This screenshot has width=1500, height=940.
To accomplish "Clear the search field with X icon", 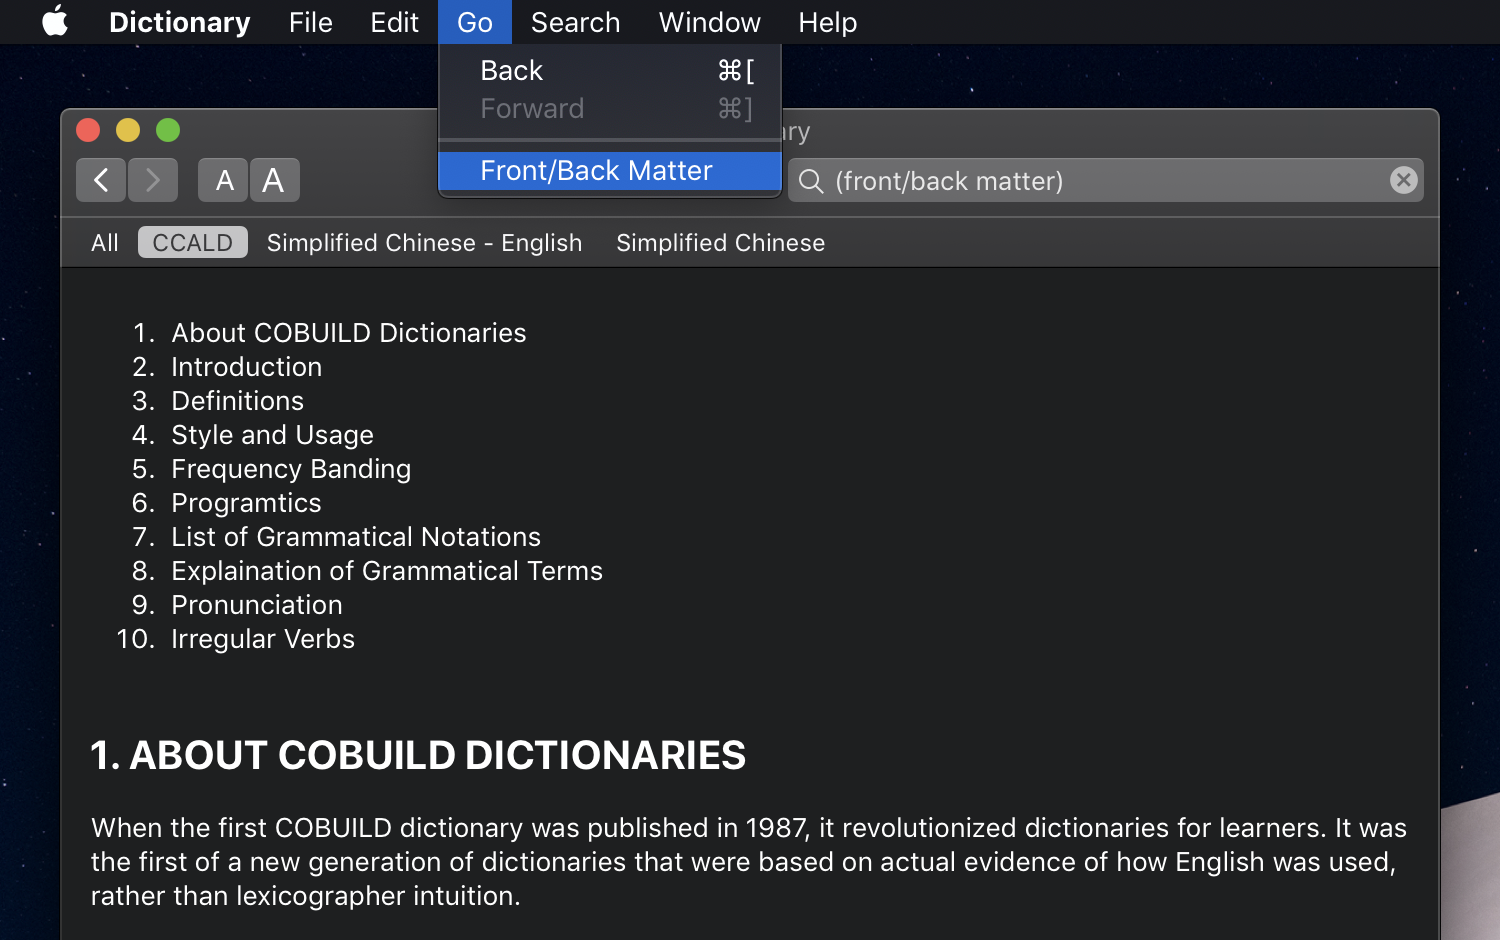I will click(1403, 180).
